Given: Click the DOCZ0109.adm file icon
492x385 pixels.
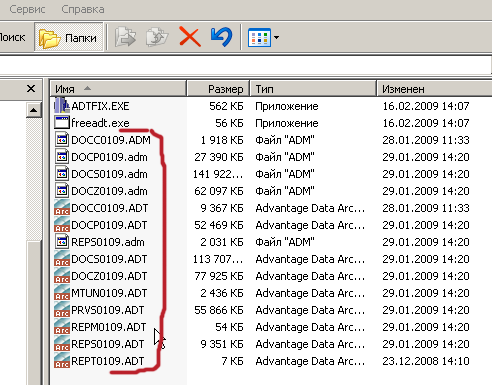Looking at the screenshot, I should click(x=62, y=191).
